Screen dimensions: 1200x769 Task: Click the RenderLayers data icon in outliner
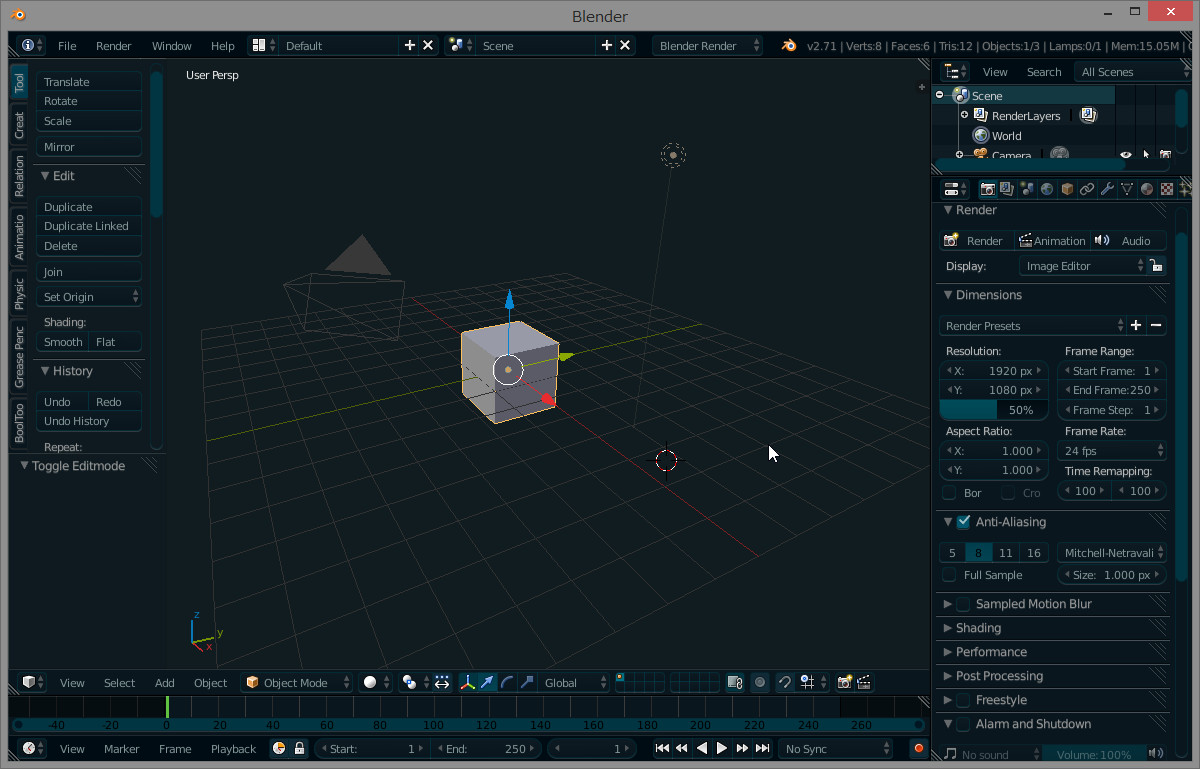pyautogui.click(x=1088, y=115)
